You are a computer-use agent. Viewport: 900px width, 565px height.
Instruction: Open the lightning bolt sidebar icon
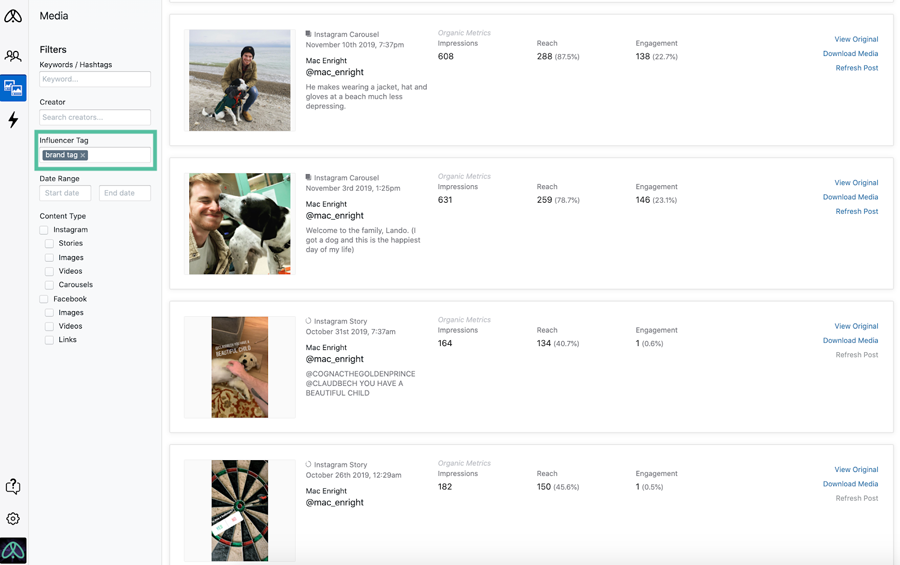click(x=13, y=119)
